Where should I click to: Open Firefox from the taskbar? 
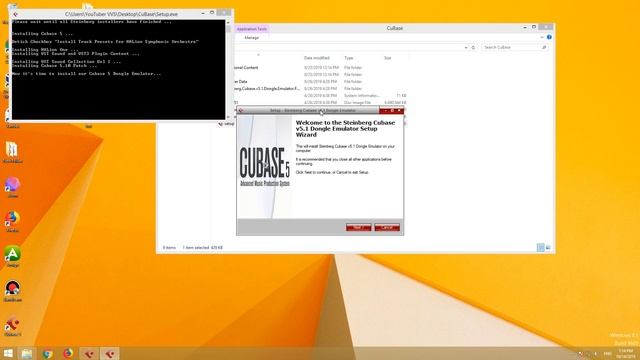[x=68, y=353]
